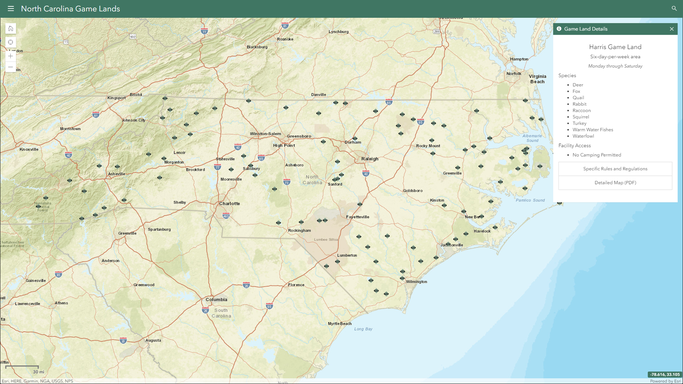Zoom in using the plus button
683x384 pixels.
click(x=10, y=56)
